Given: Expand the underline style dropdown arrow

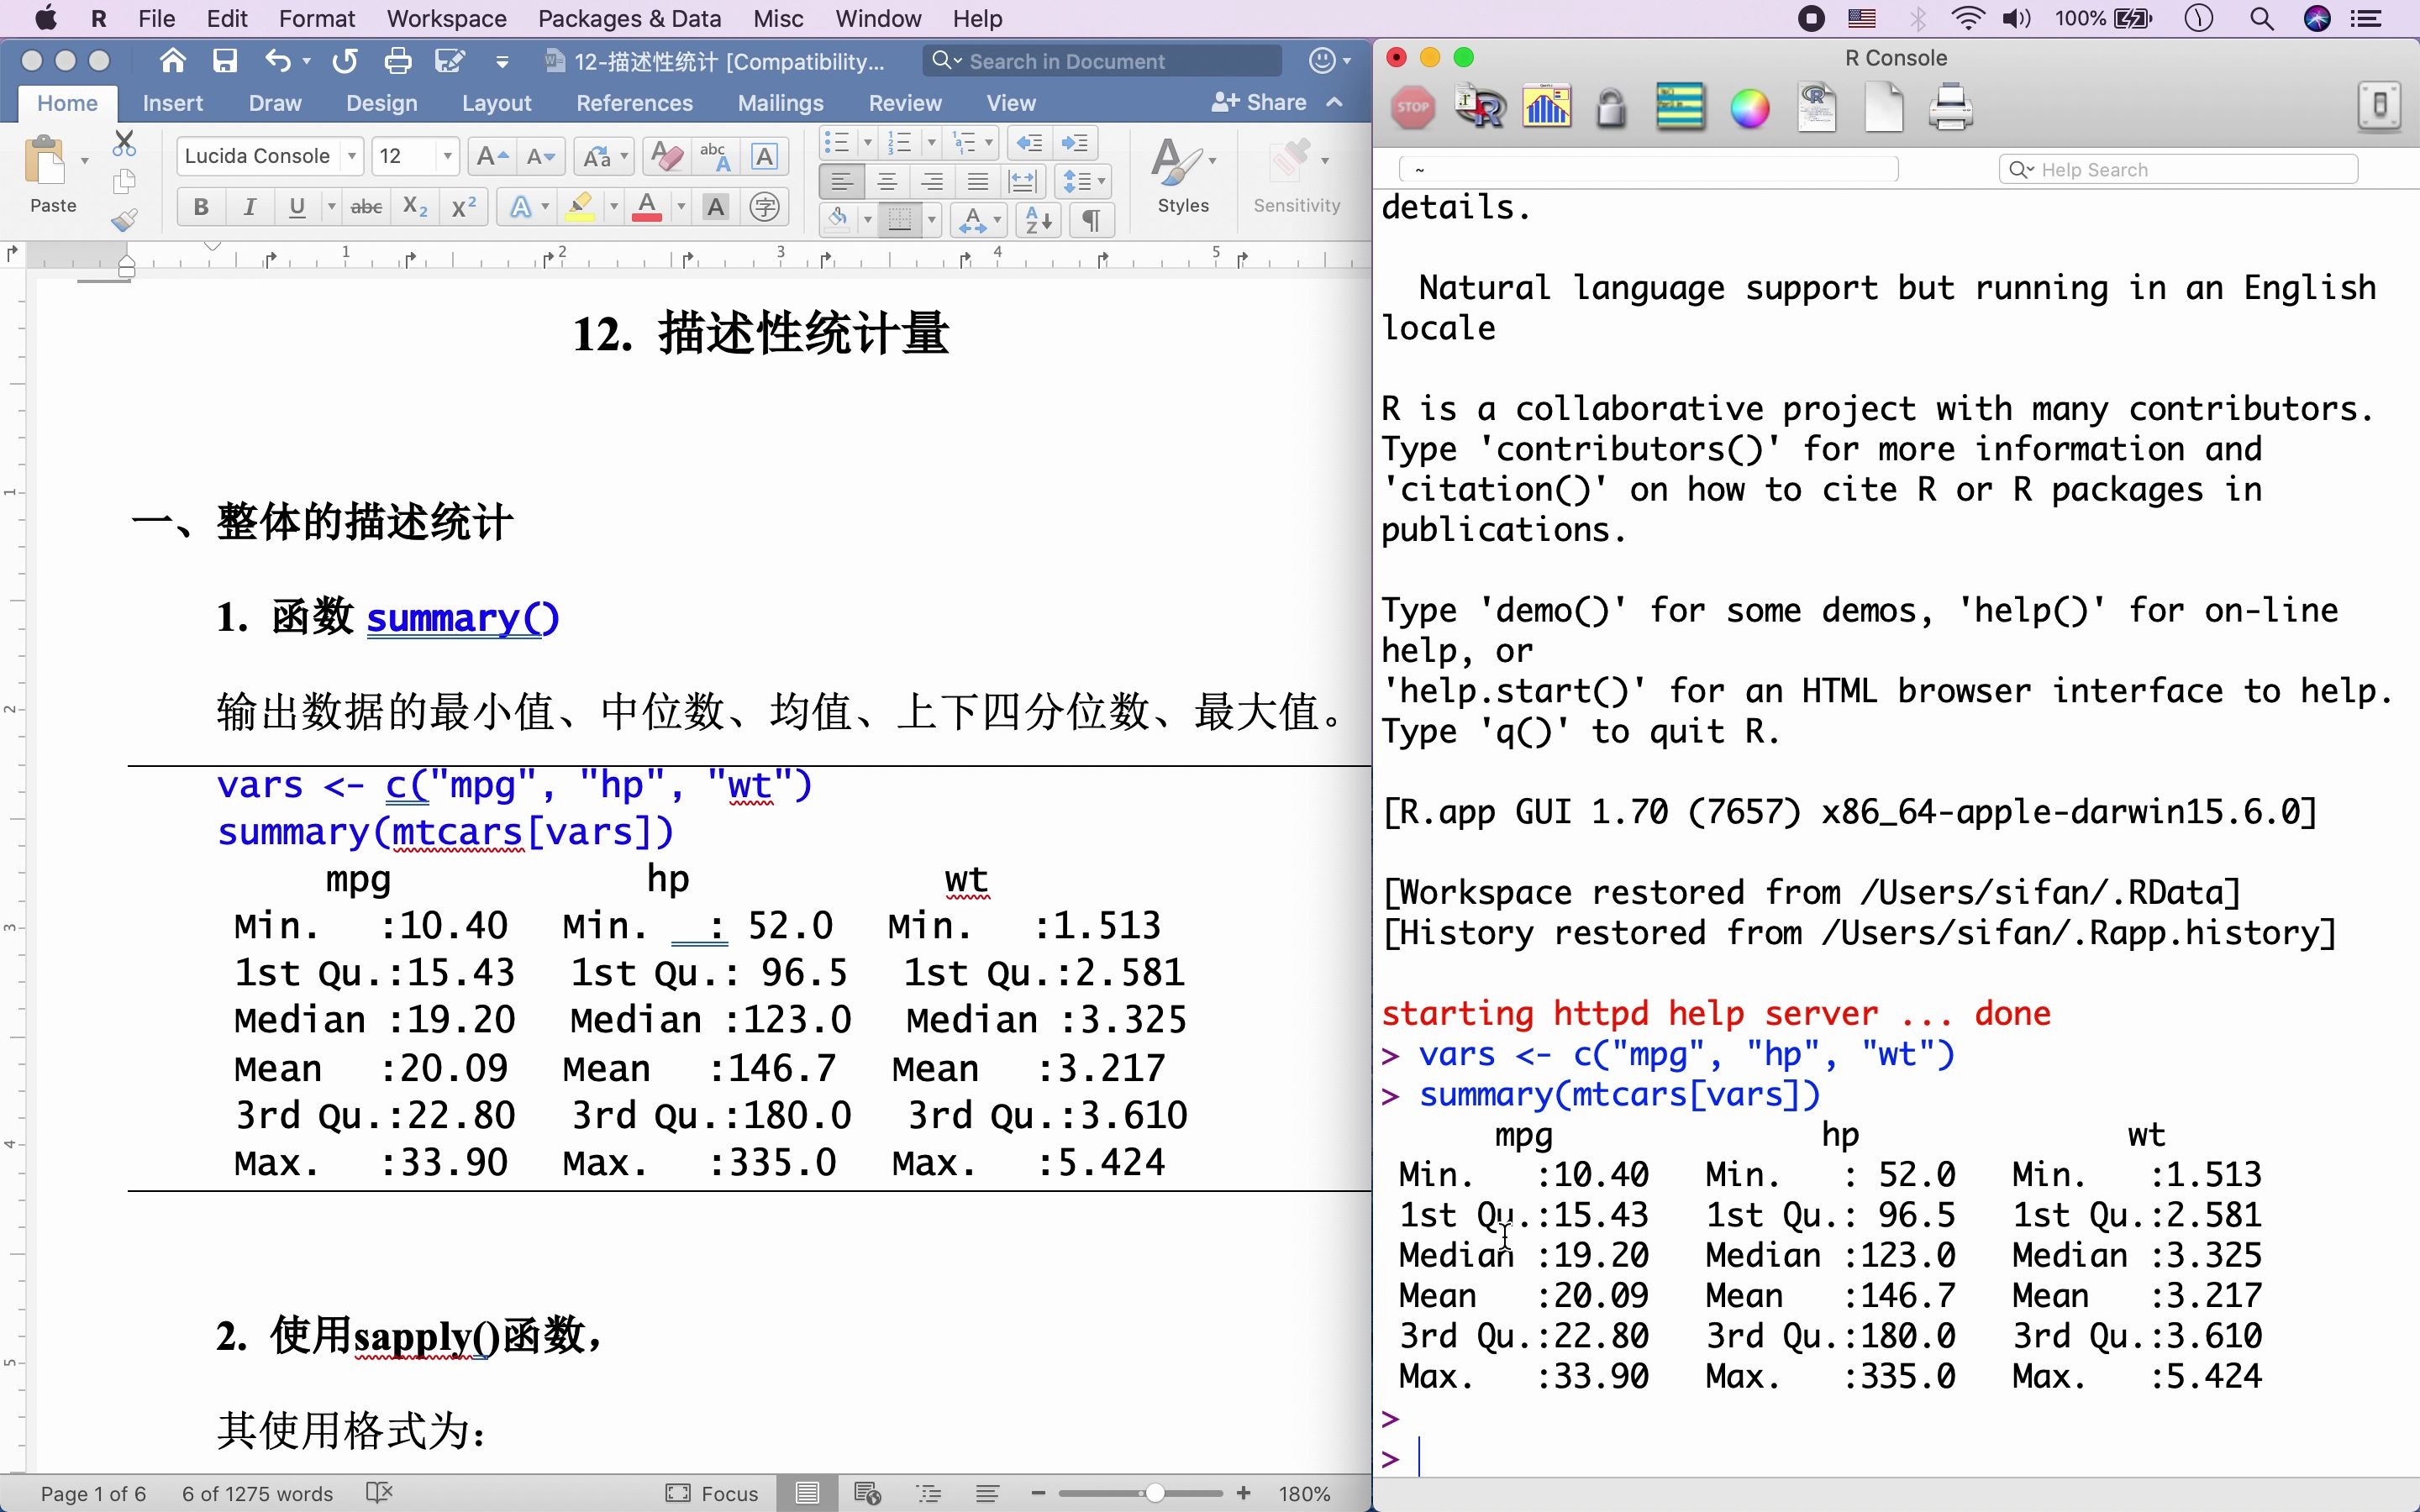Looking at the screenshot, I should point(331,207).
